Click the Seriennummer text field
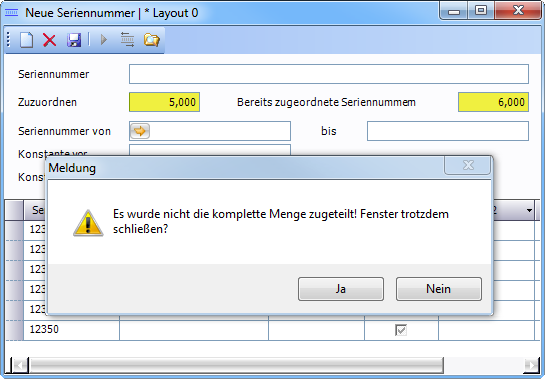Screen dimensions: 545x379 click(x=329, y=74)
